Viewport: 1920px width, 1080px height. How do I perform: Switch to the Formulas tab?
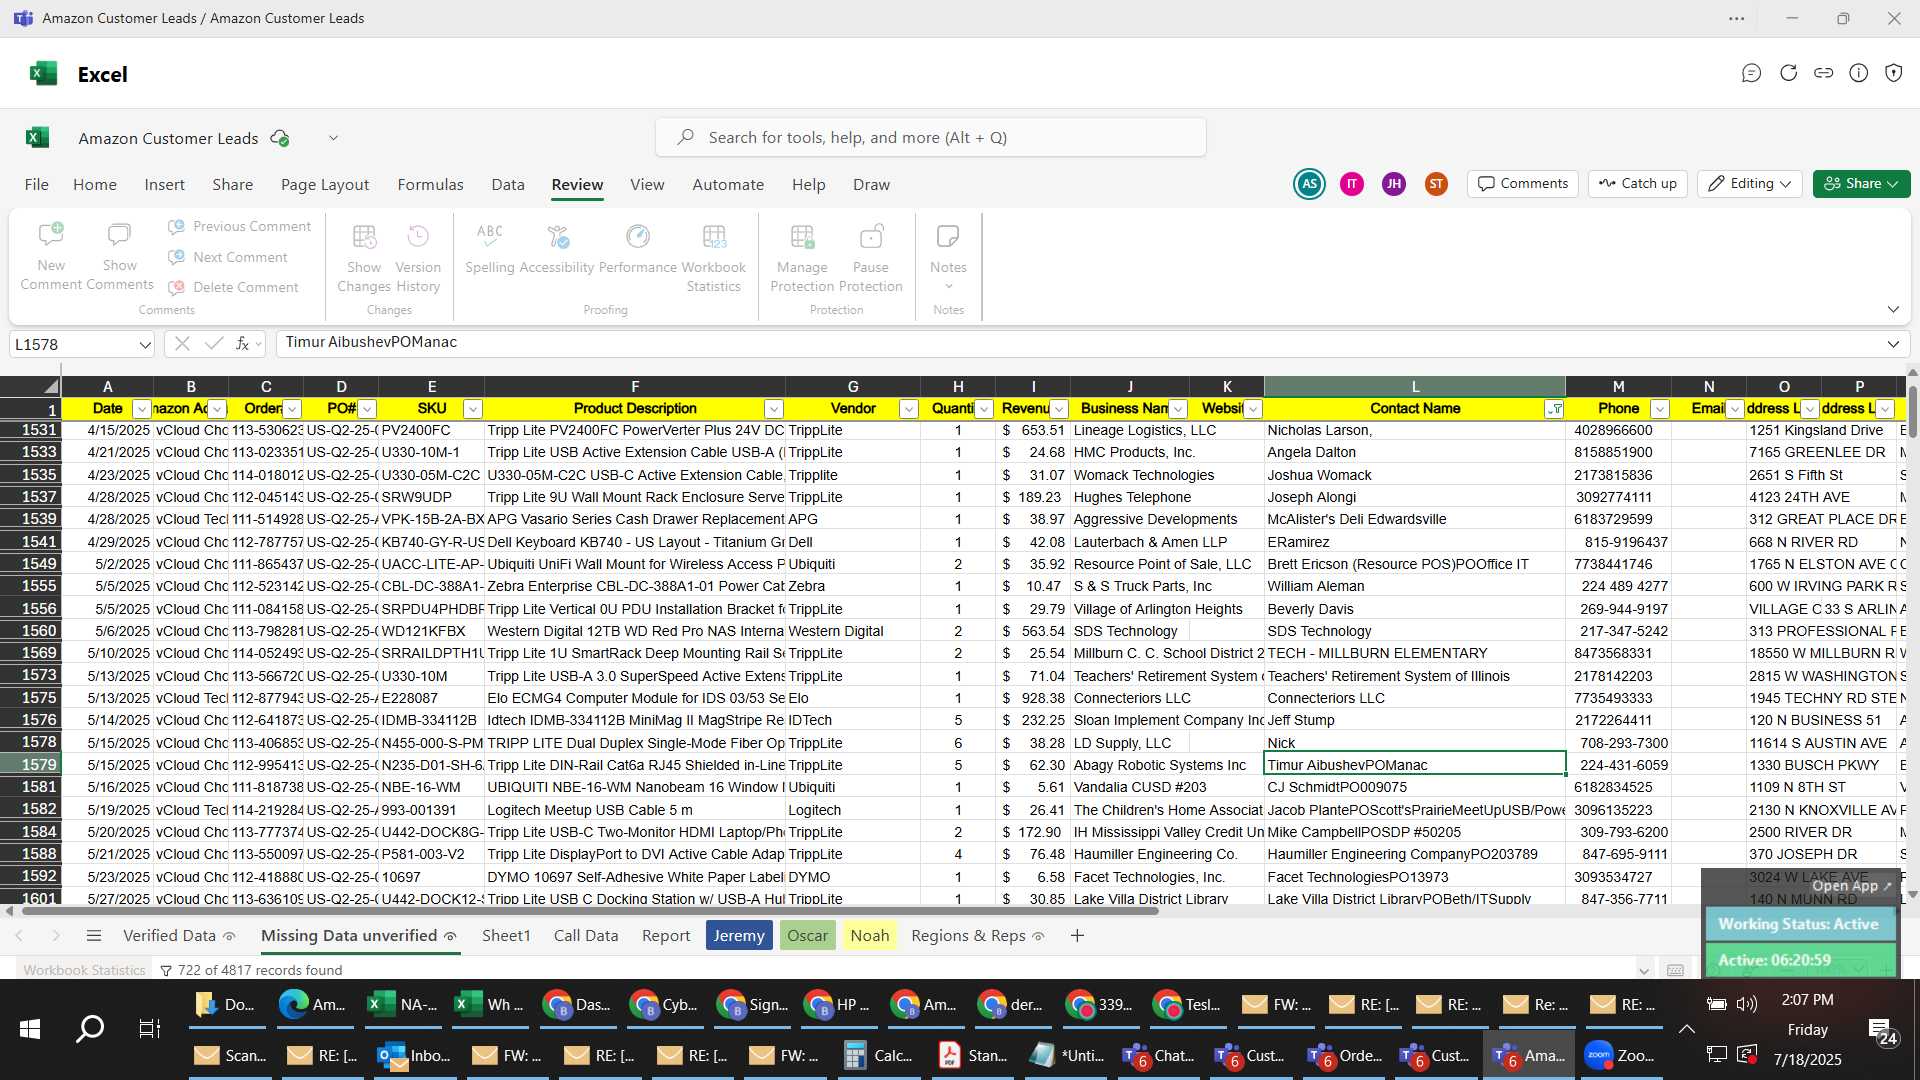tap(430, 185)
